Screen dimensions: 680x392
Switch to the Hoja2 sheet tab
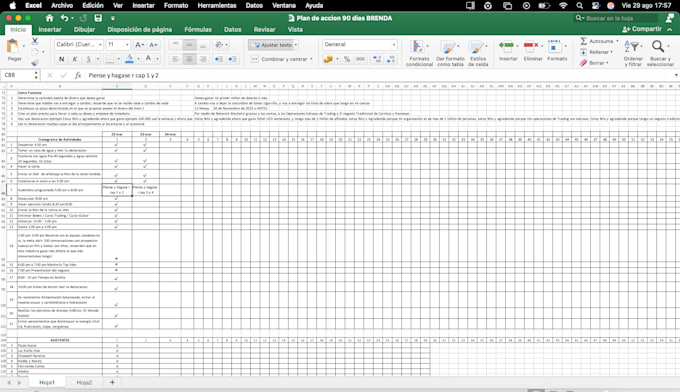click(84, 382)
